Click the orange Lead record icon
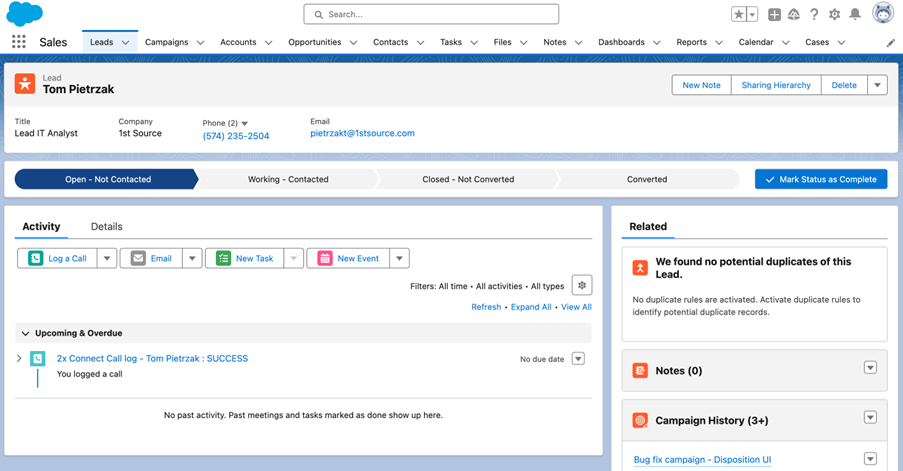 [x=25, y=83]
